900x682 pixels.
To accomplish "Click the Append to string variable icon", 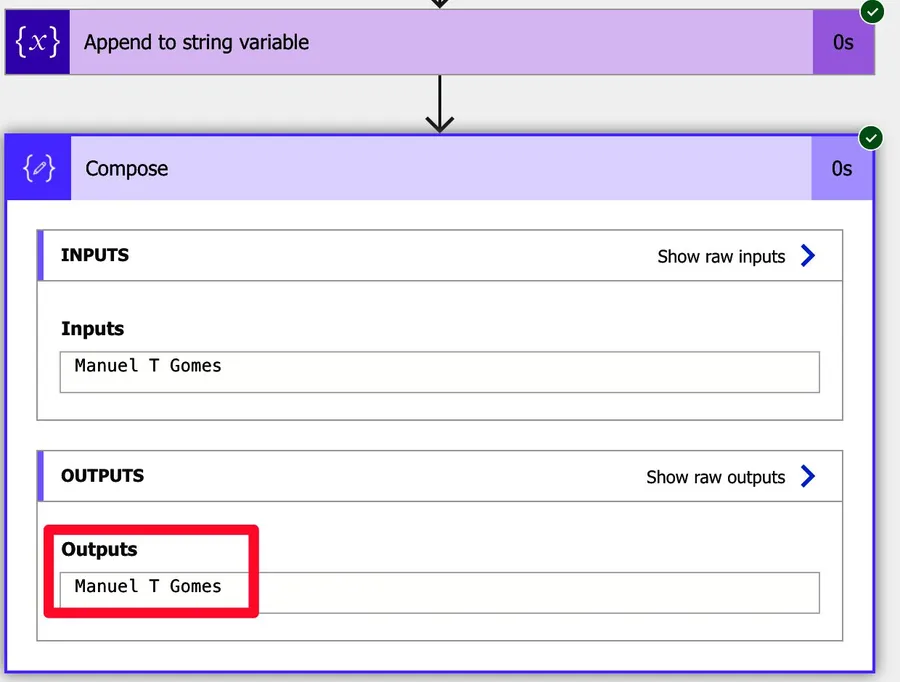I will point(37,42).
